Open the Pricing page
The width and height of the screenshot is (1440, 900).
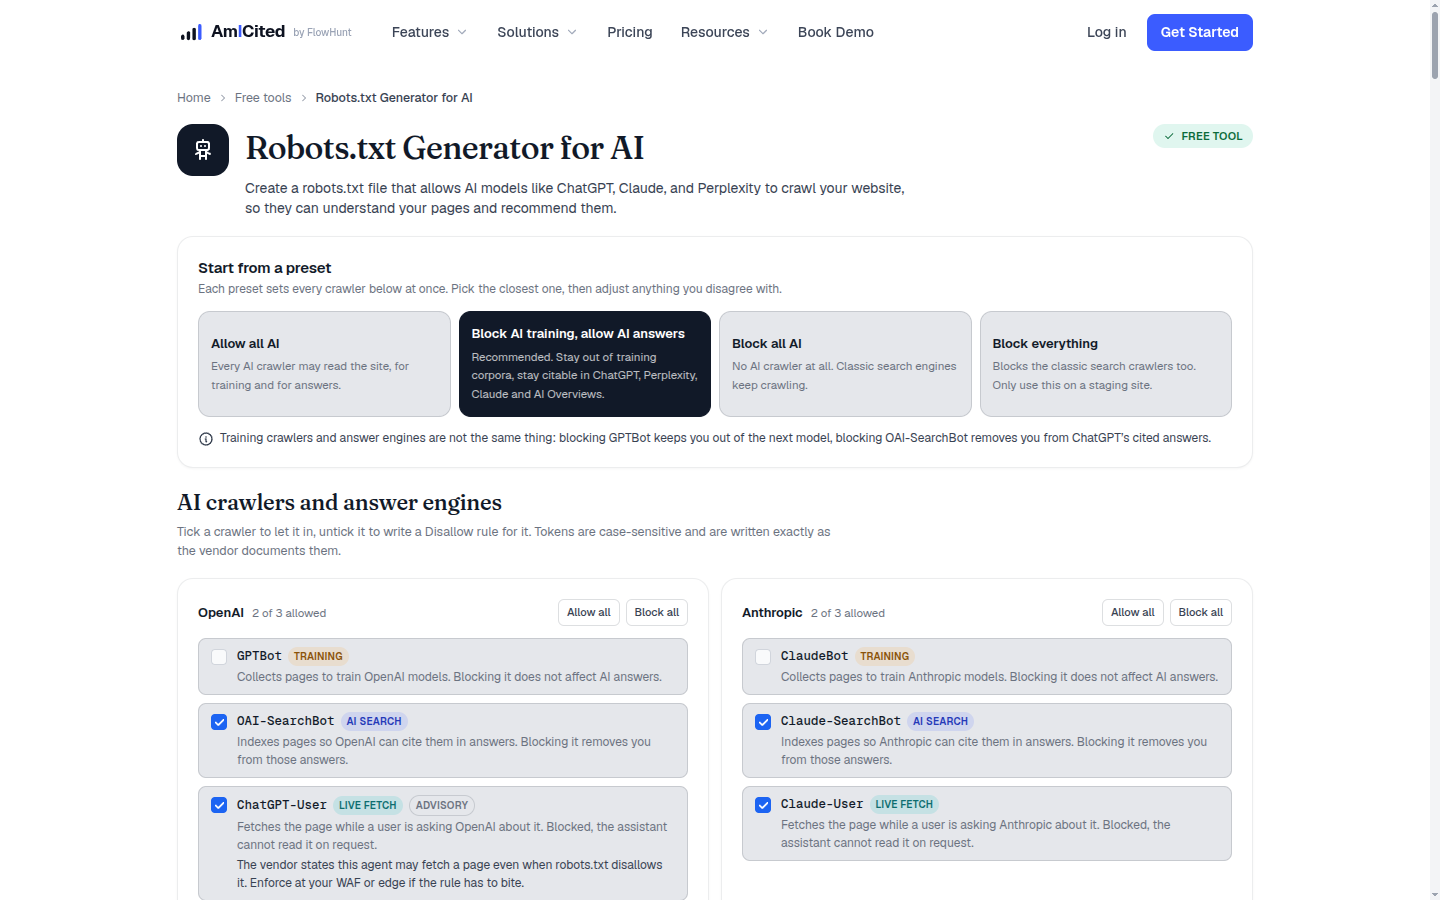(x=630, y=32)
